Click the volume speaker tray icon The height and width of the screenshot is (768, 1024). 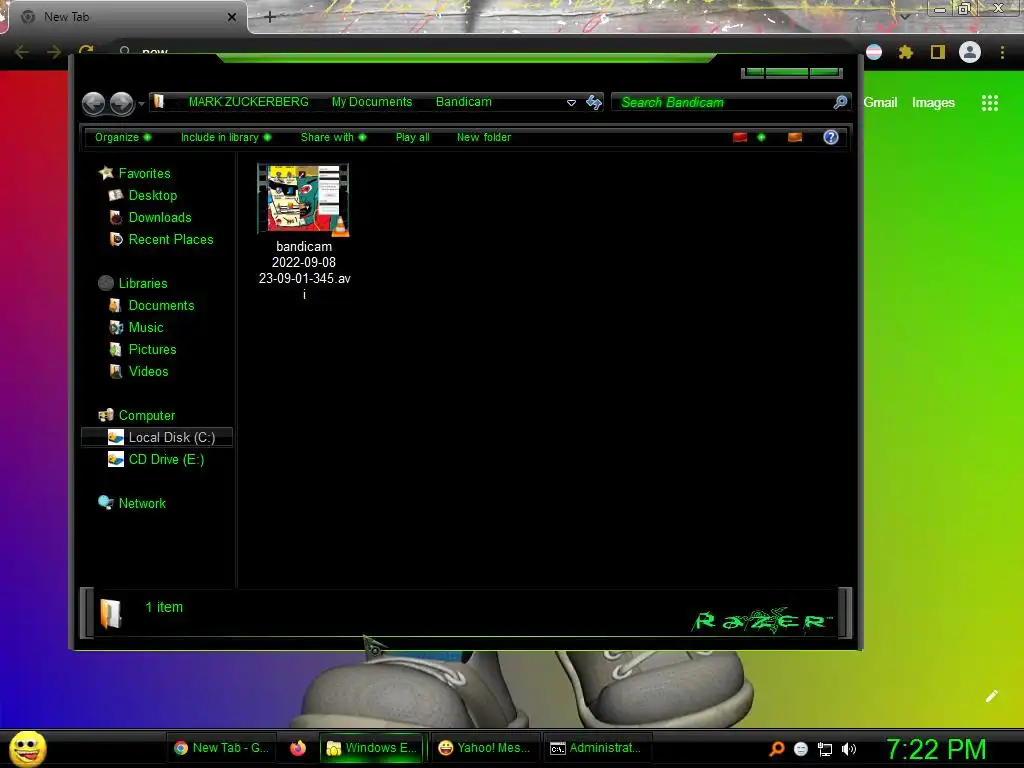[849, 749]
